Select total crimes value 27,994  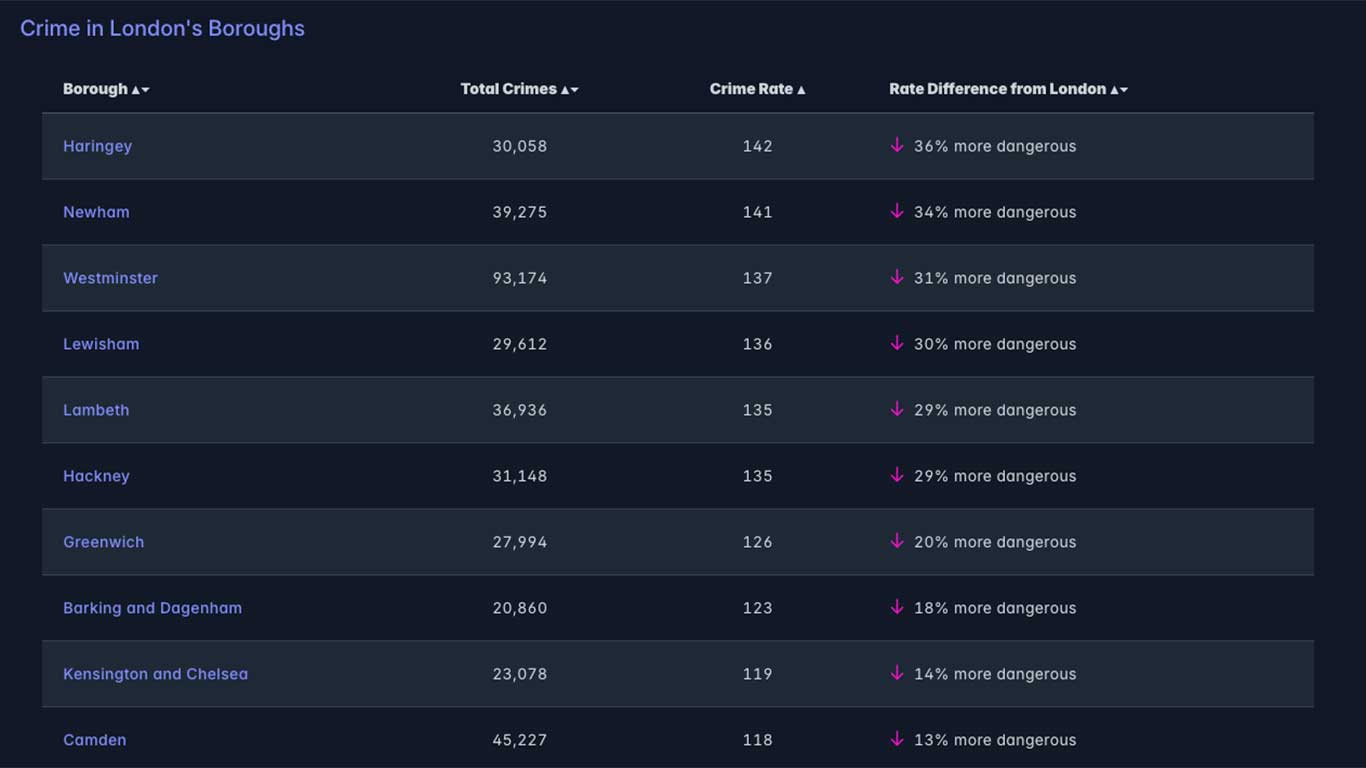519,542
